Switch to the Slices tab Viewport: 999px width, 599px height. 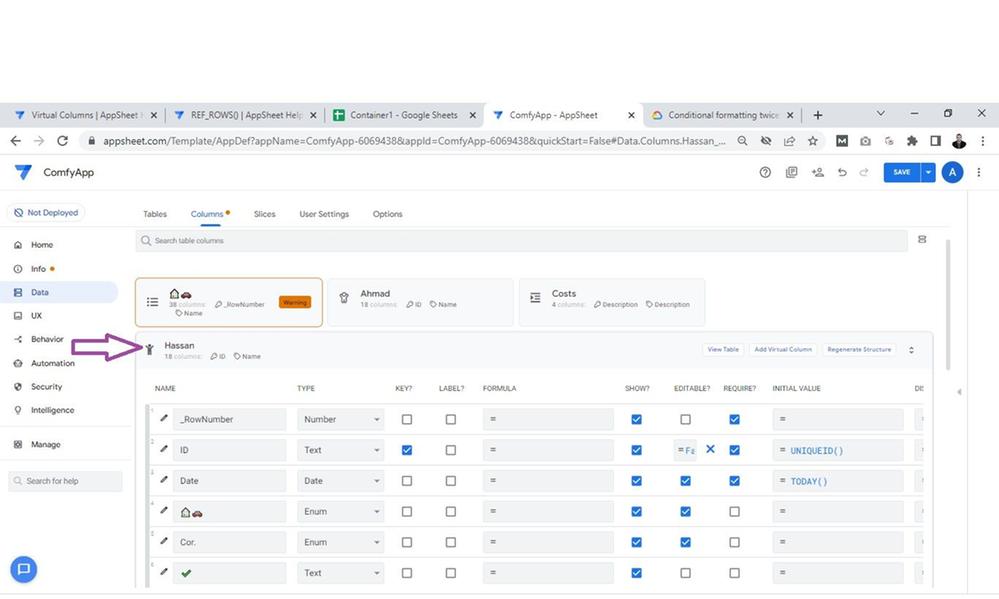264,214
